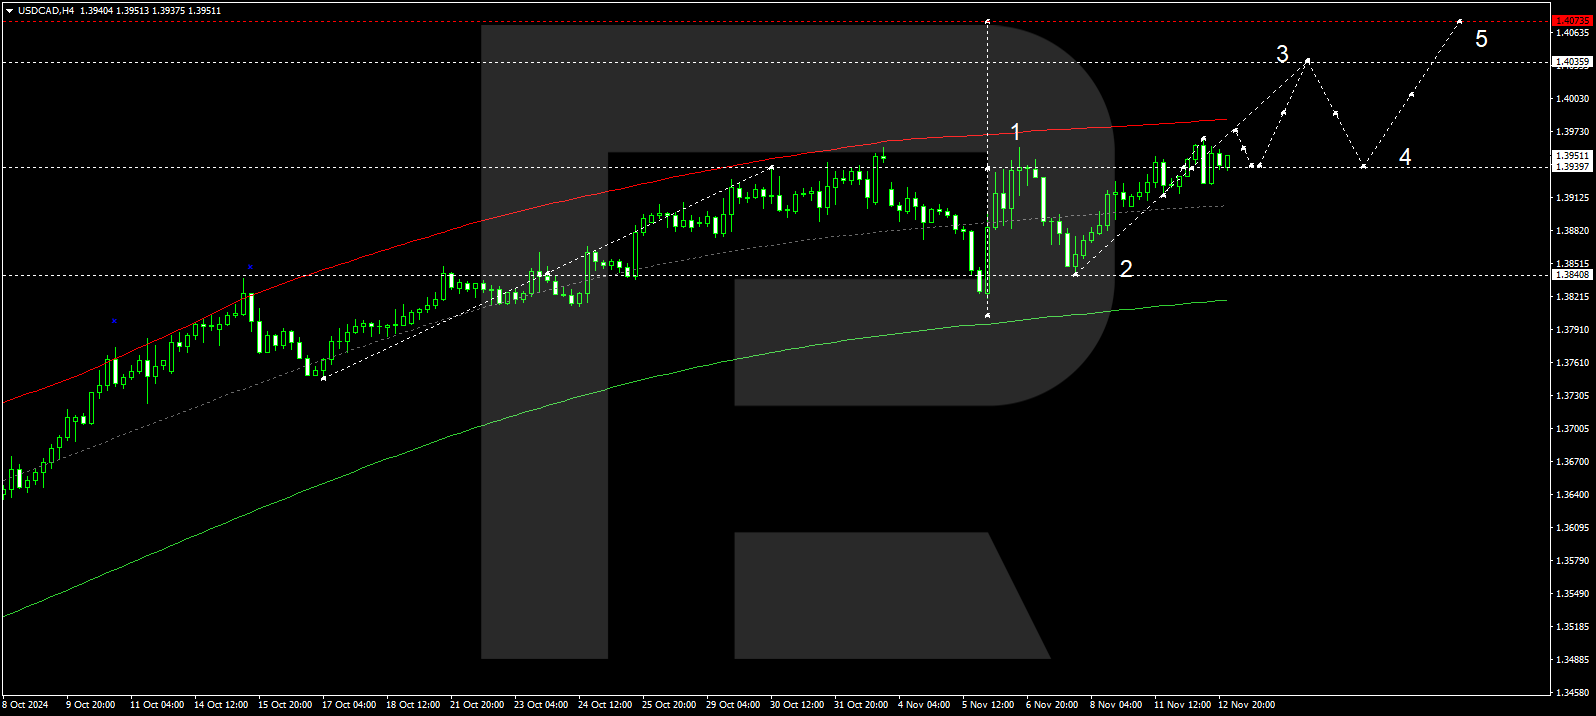Screen dimensions: 1596x716
Task: Click the 1.38215 price axis value
Action: [1573, 296]
